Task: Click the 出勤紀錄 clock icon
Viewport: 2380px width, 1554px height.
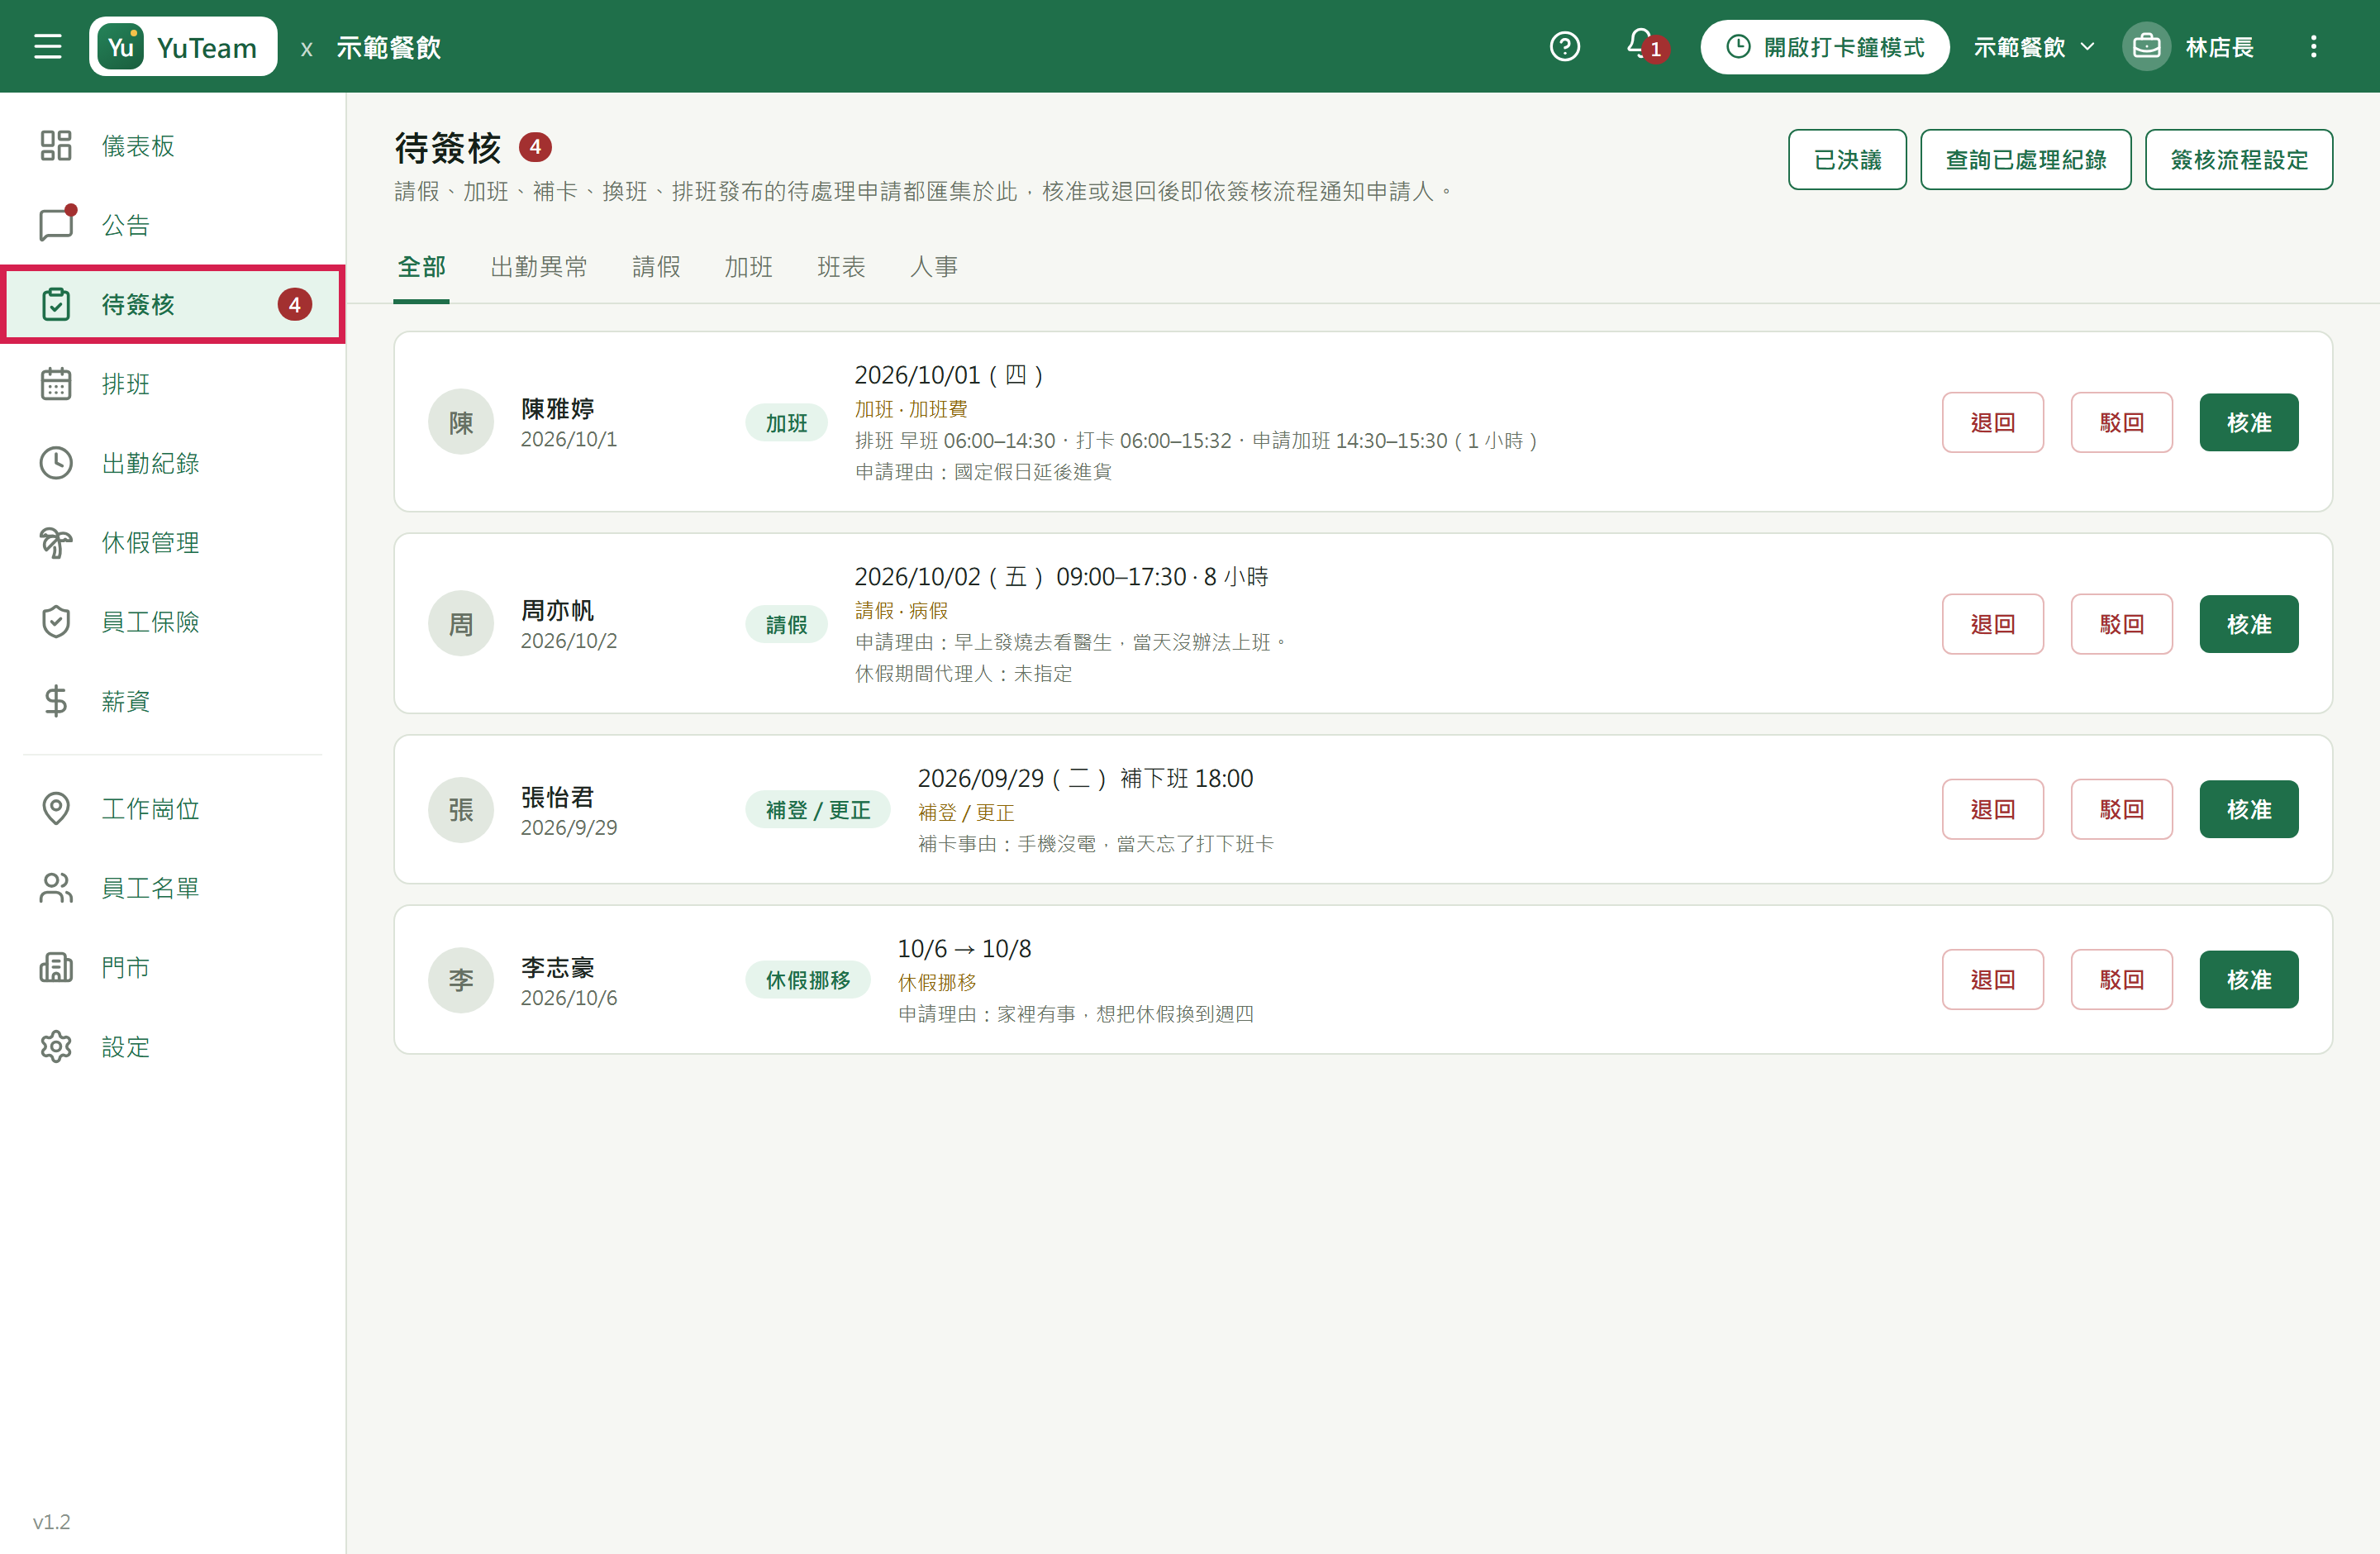Action: 56,463
